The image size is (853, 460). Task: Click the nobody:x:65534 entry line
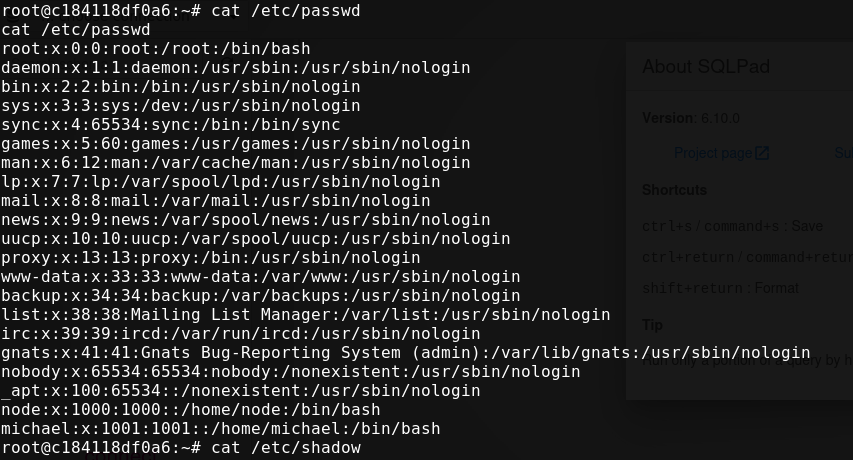[290, 371]
